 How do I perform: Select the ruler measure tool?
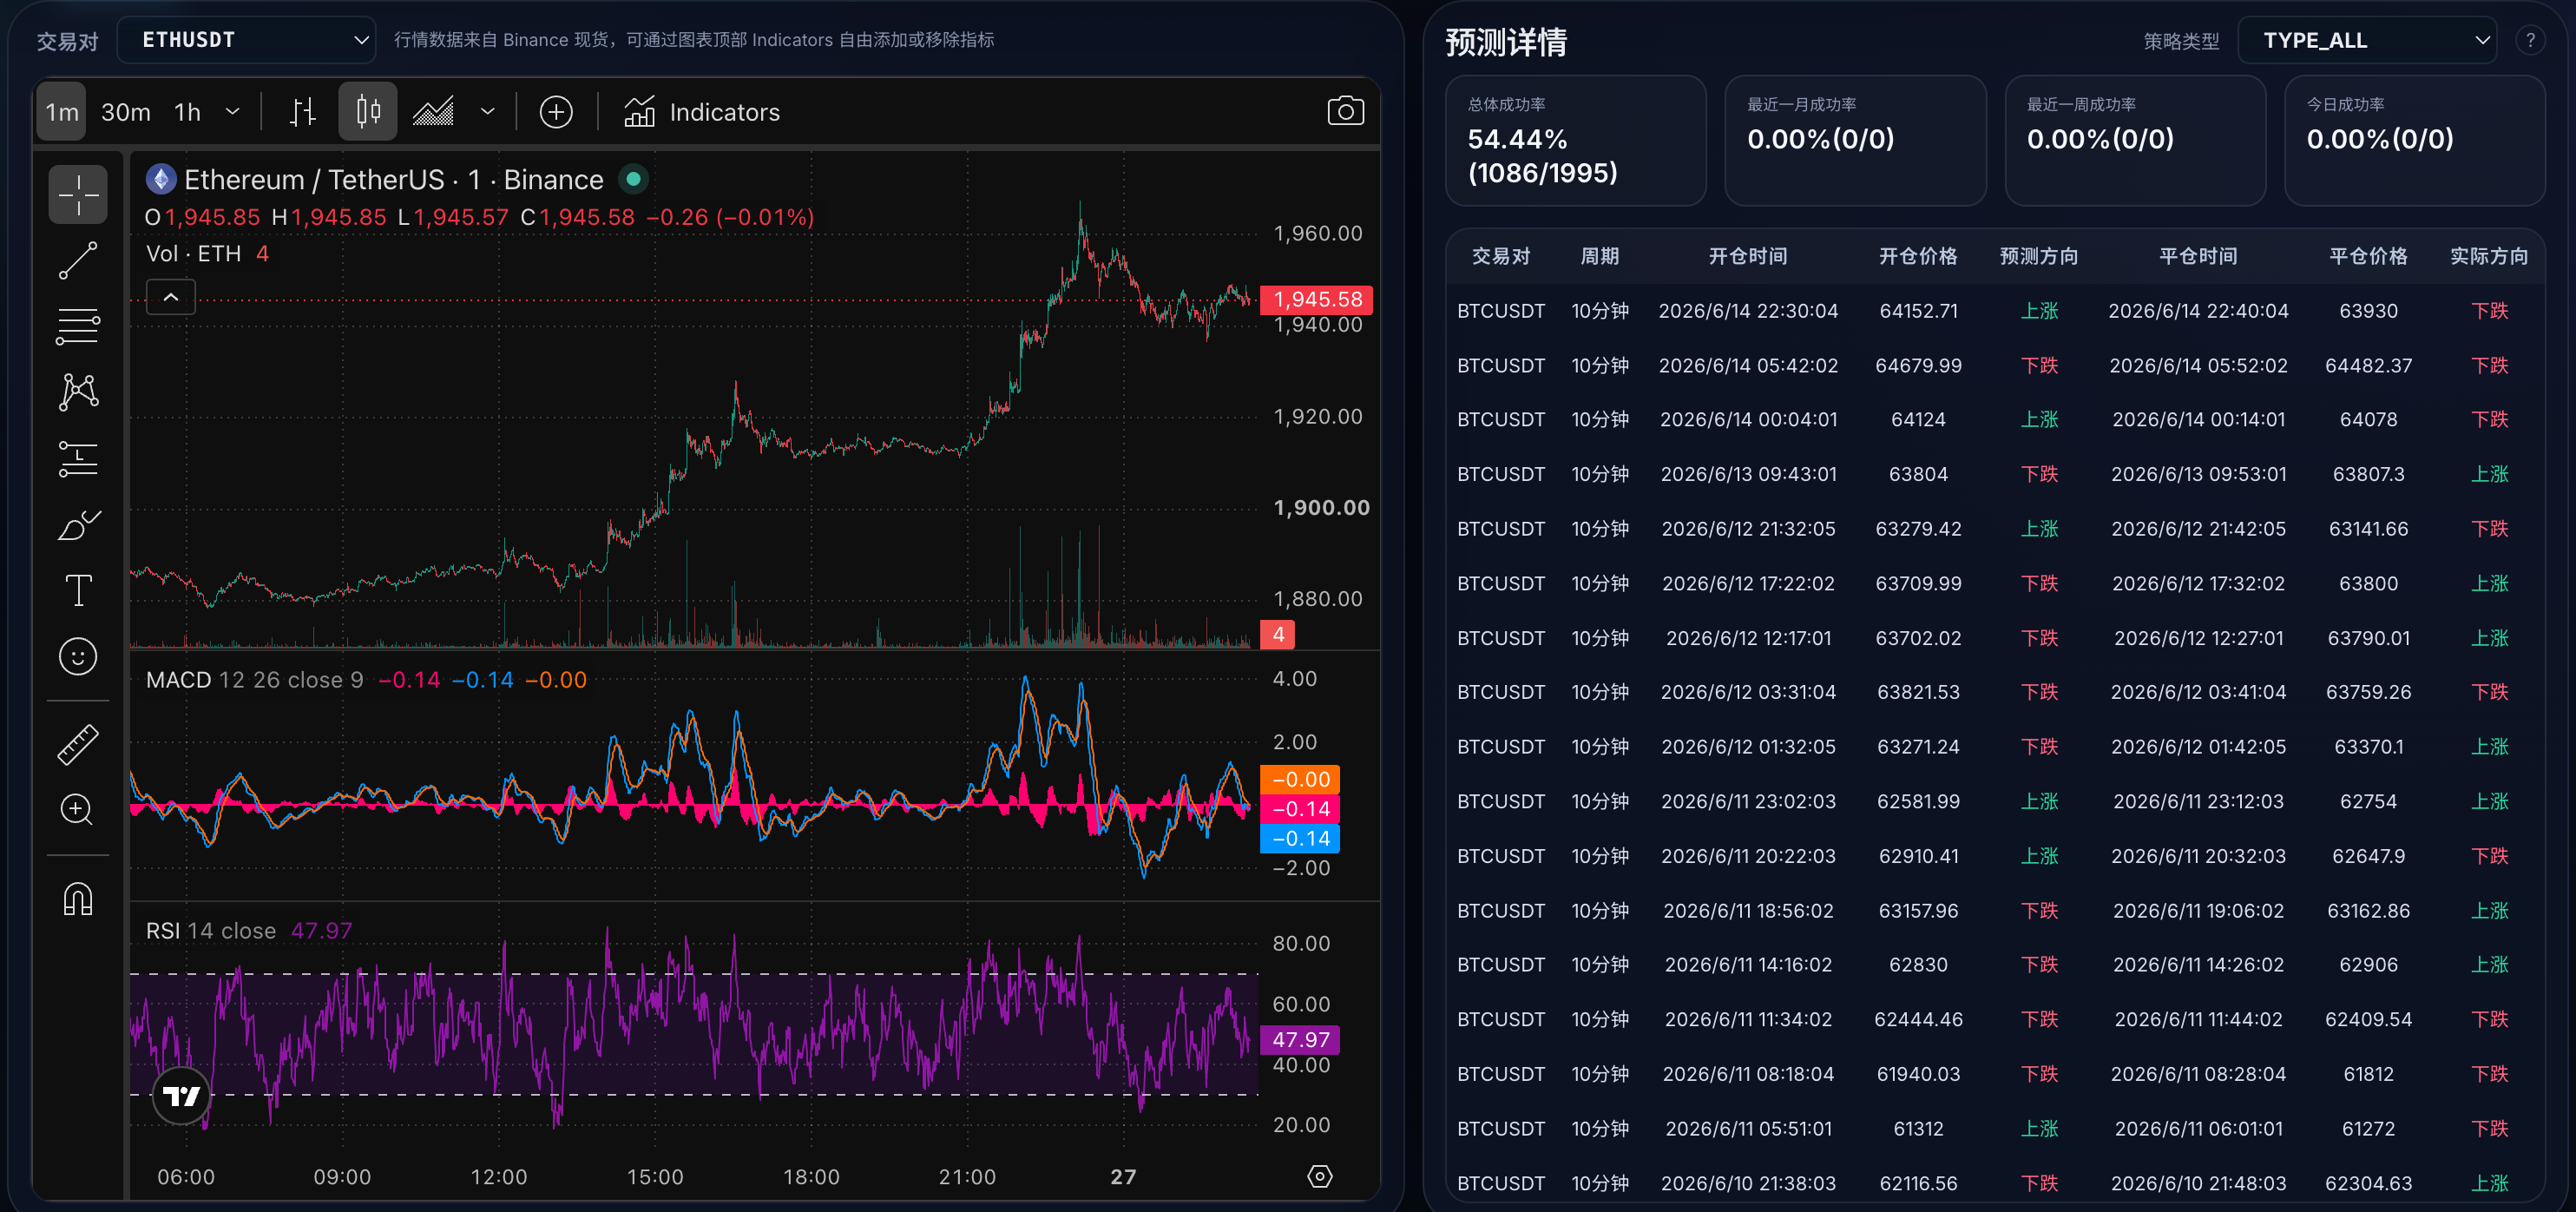[x=78, y=744]
